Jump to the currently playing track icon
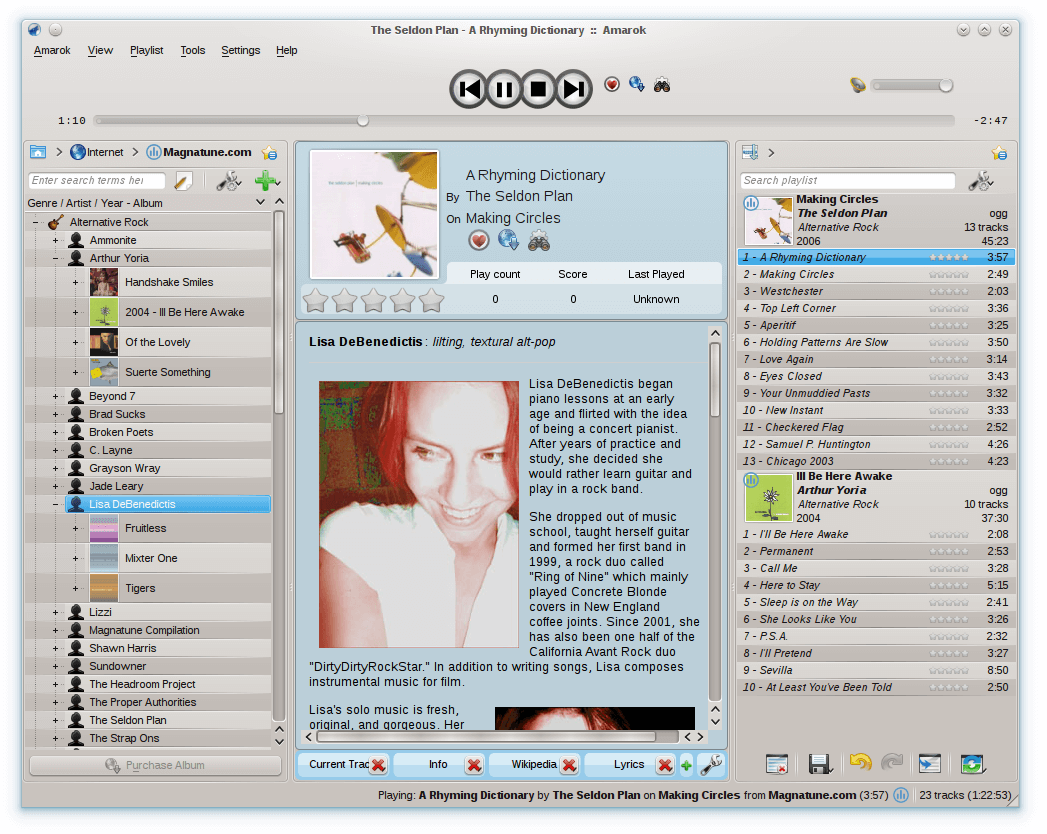The height and width of the screenshot is (834, 1047). (929, 763)
